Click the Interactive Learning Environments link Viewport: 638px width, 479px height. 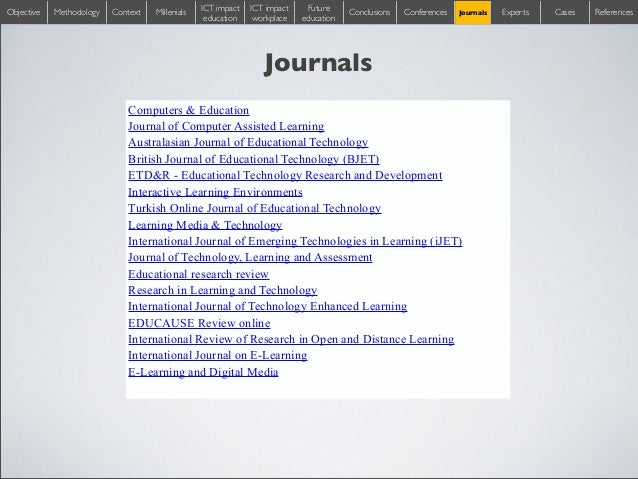click(x=215, y=192)
